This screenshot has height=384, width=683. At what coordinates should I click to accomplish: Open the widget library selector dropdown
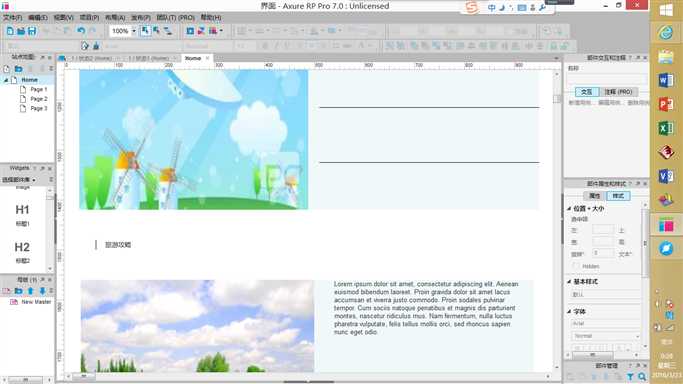19,179
